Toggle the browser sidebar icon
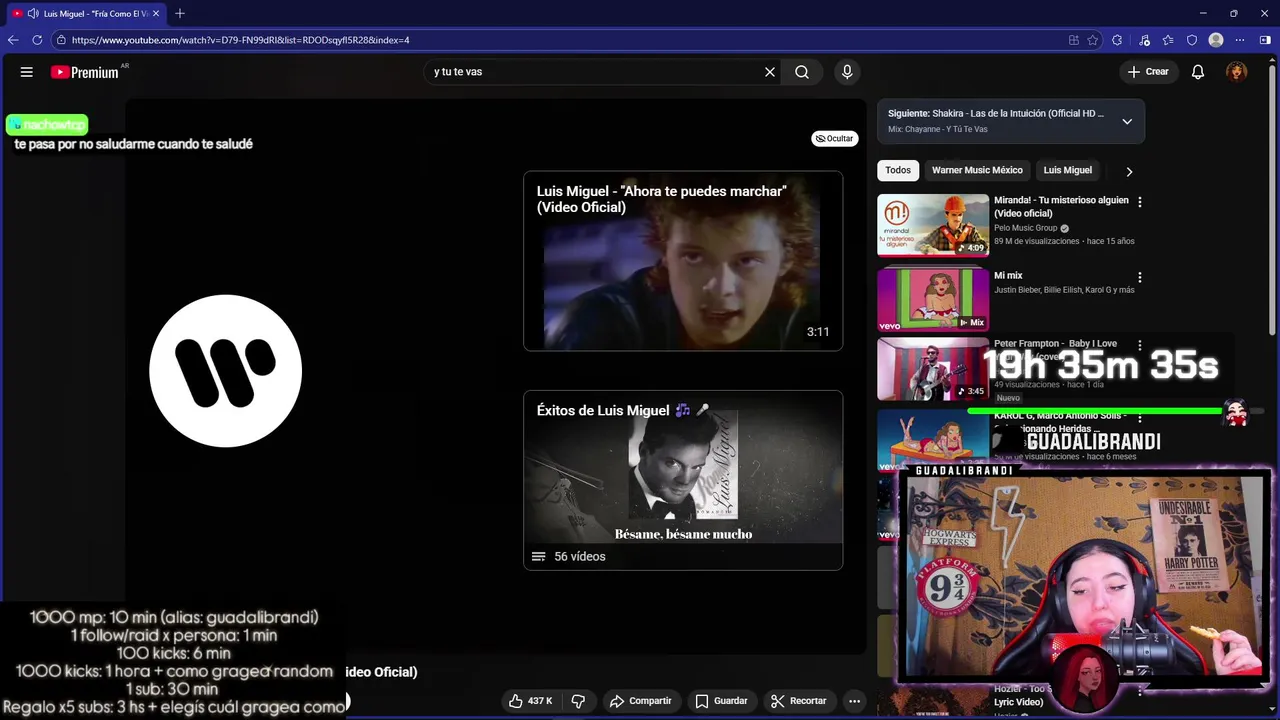 tap(1265, 40)
